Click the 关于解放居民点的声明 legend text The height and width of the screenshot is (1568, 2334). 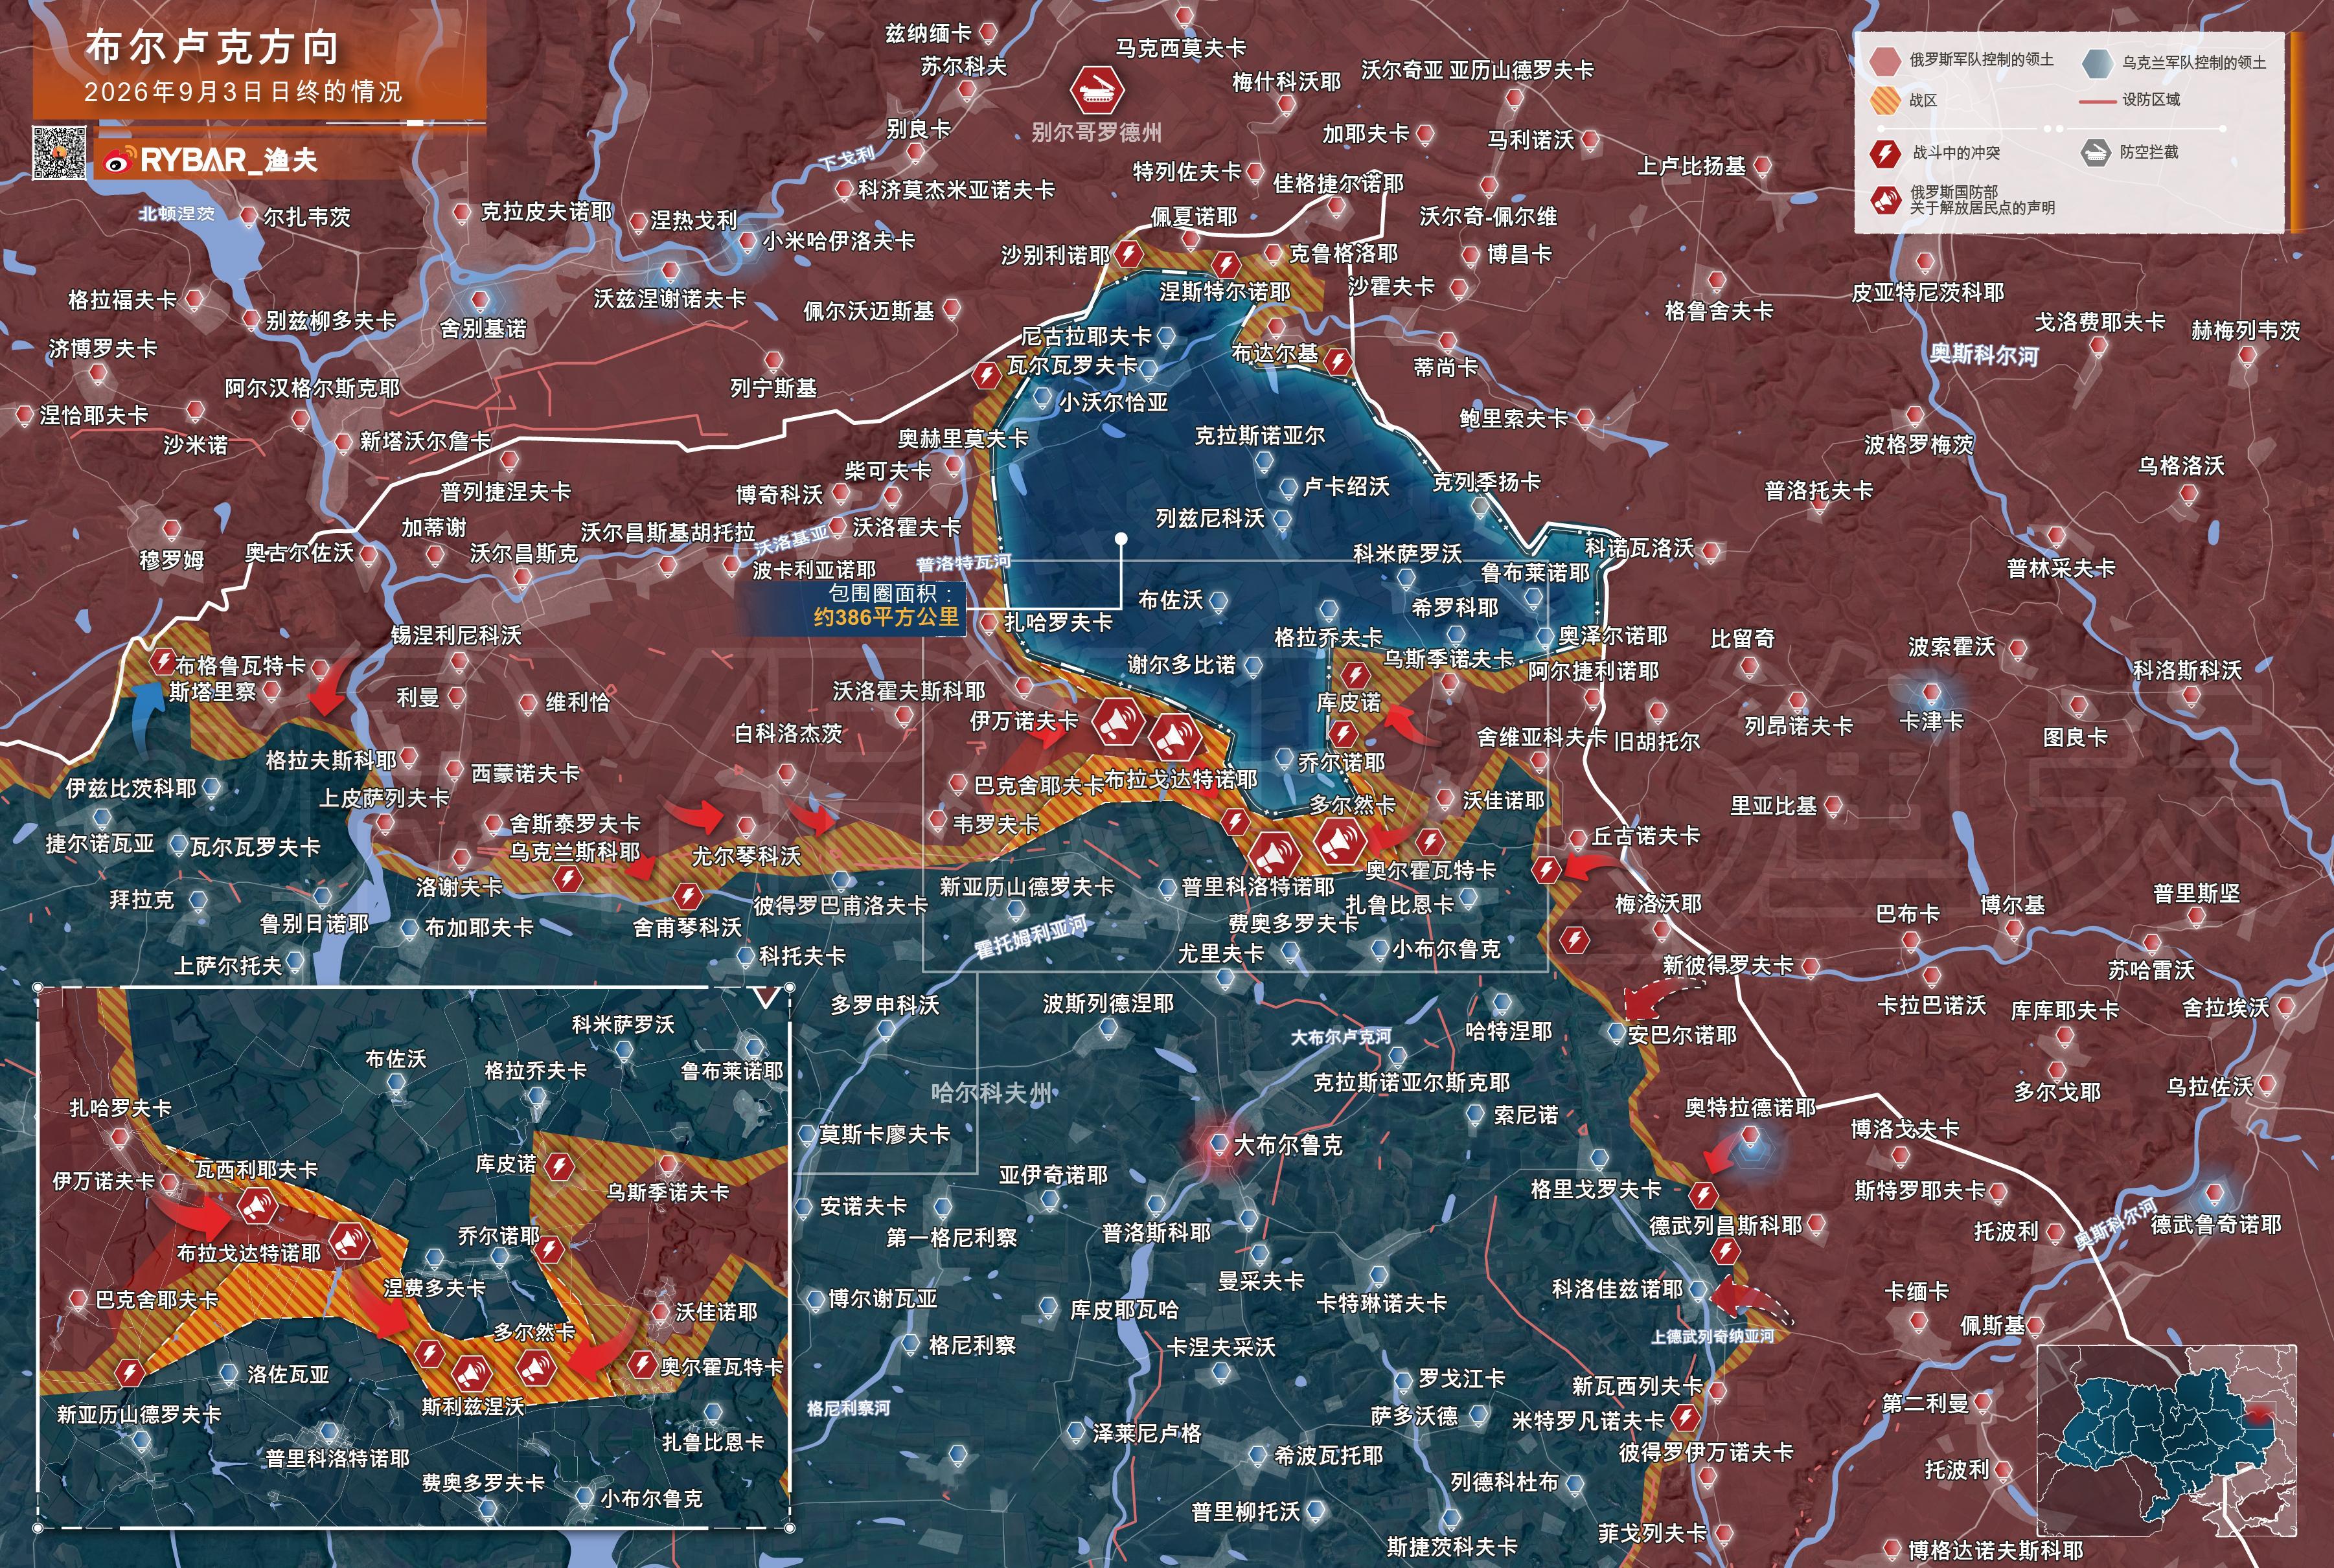(x=1983, y=208)
